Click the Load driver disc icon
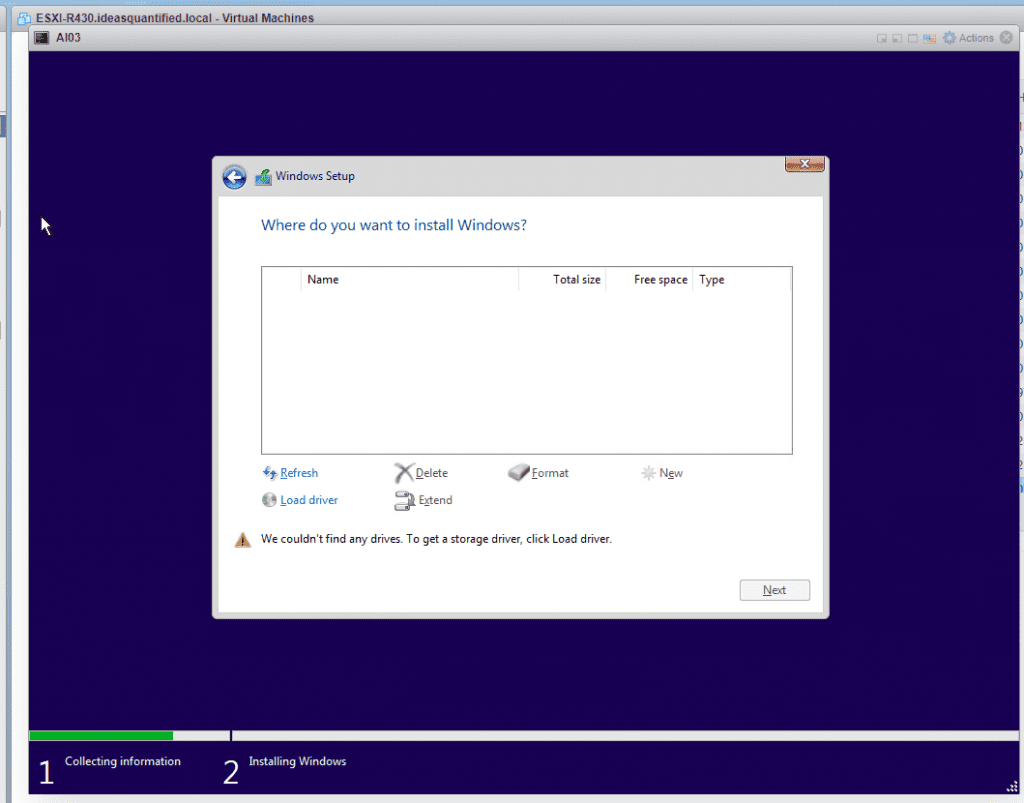Image resolution: width=1024 pixels, height=803 pixels. point(269,499)
